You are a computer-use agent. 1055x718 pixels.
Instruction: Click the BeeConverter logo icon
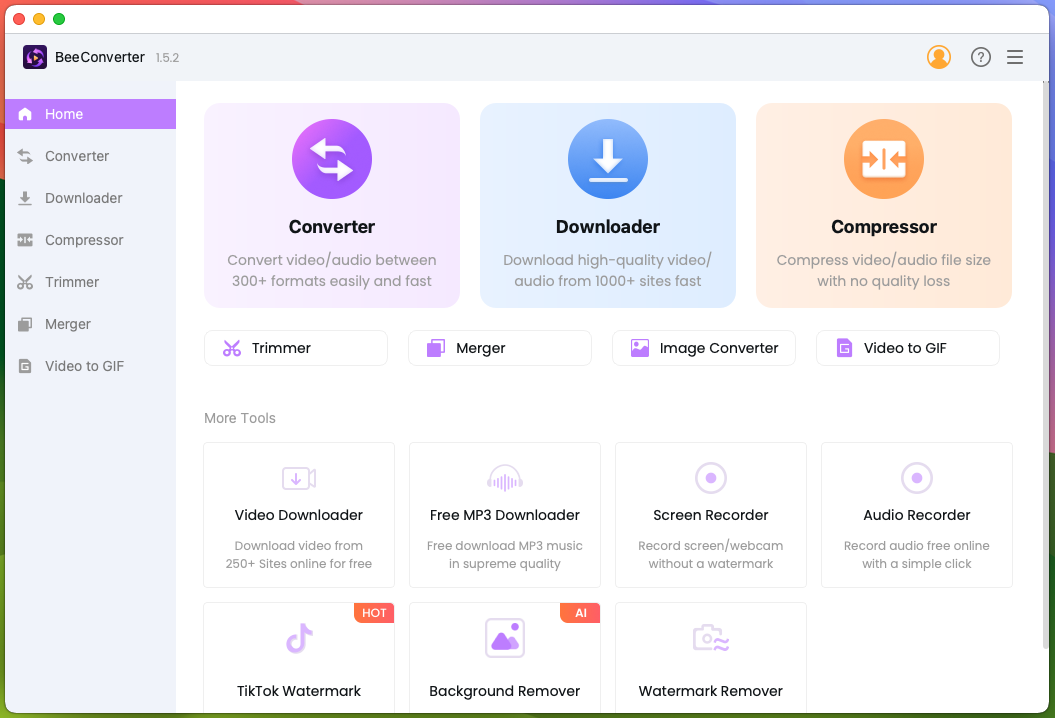[35, 57]
